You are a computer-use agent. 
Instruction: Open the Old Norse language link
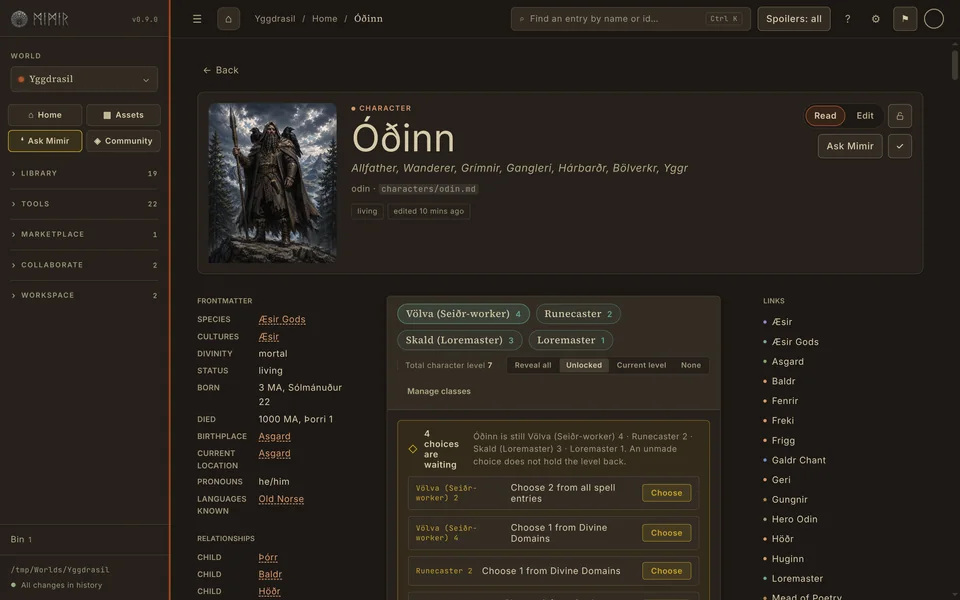281,499
